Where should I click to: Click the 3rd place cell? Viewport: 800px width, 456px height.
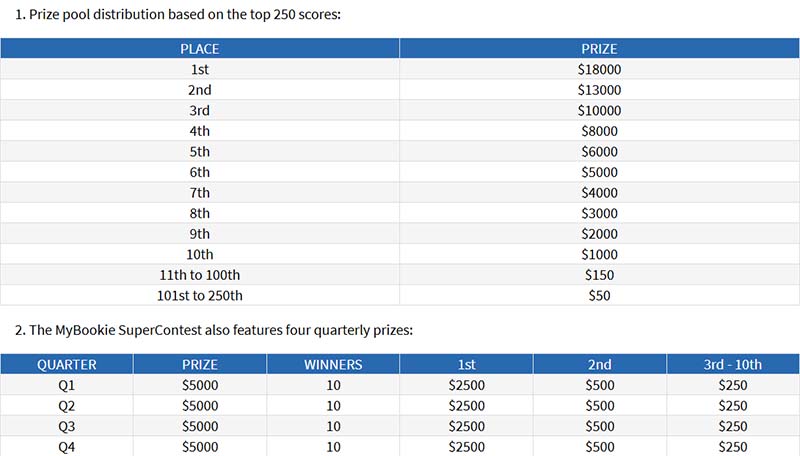click(199, 110)
